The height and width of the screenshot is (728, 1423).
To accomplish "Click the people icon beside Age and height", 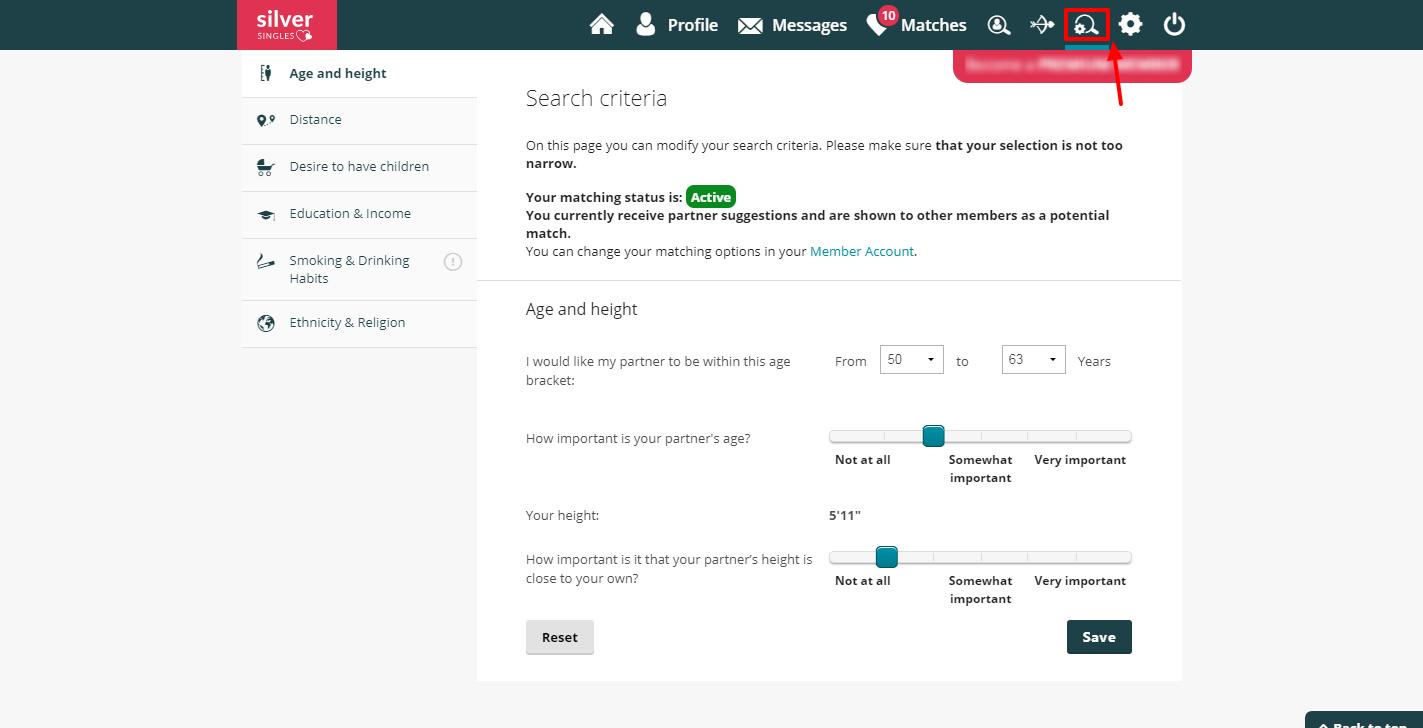I will coord(265,73).
